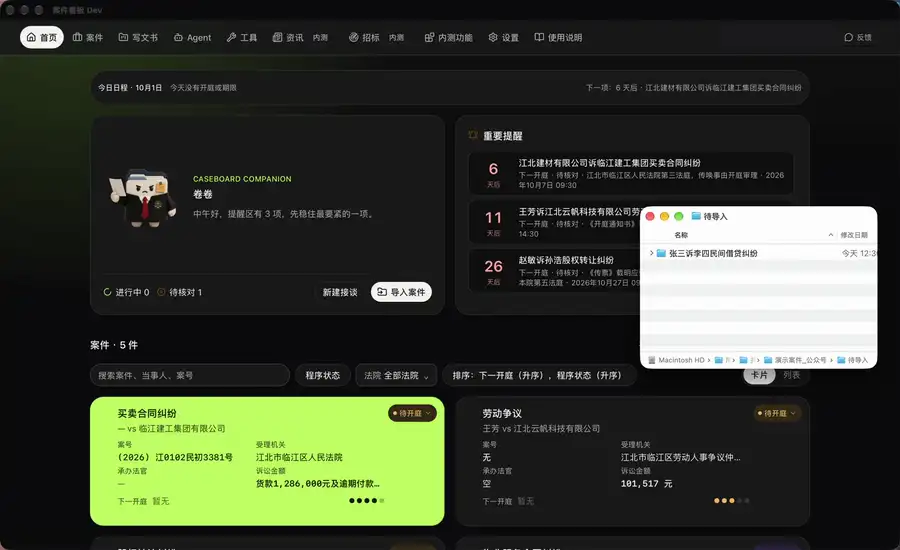Click the search box 搜索案件、当事人、案号
The width and height of the screenshot is (900, 550).
click(190, 375)
